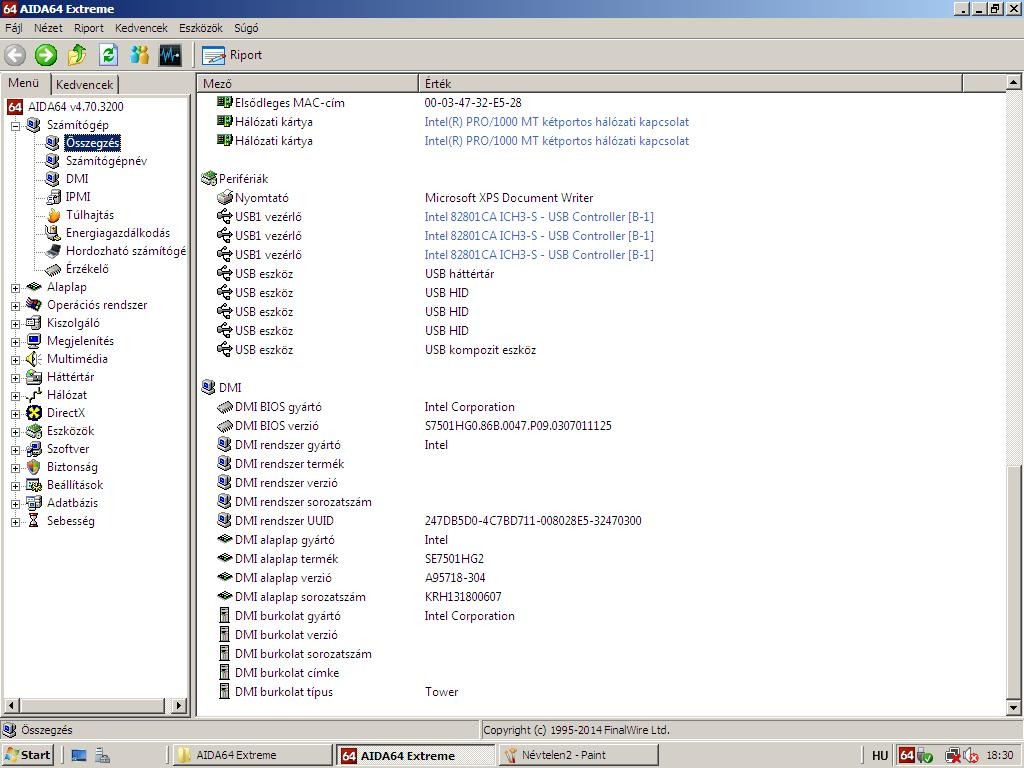This screenshot has height=768, width=1024.
Task: Open the Fájl menu
Action: [x=14, y=28]
